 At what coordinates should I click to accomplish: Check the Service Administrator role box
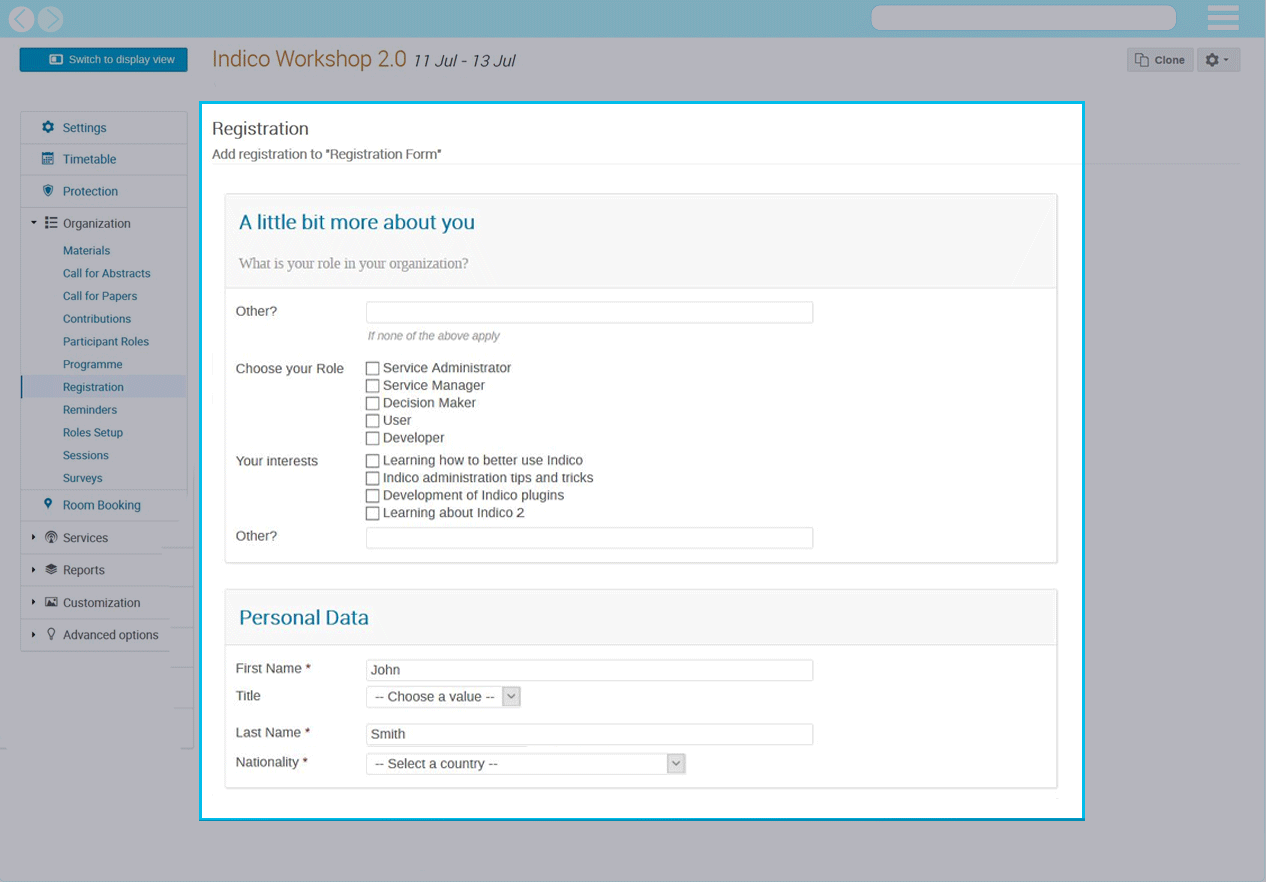pyautogui.click(x=372, y=368)
